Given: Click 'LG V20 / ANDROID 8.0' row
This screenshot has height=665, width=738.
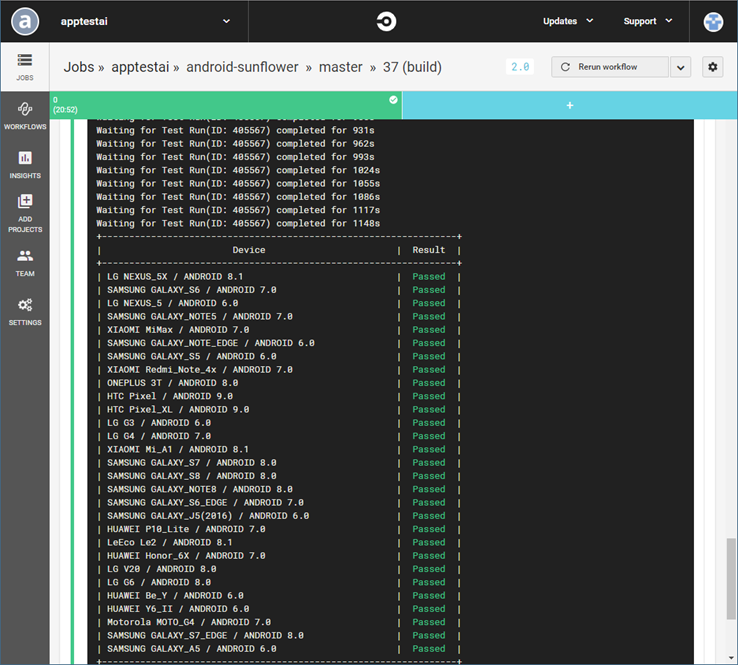Looking at the screenshot, I should 279,569.
